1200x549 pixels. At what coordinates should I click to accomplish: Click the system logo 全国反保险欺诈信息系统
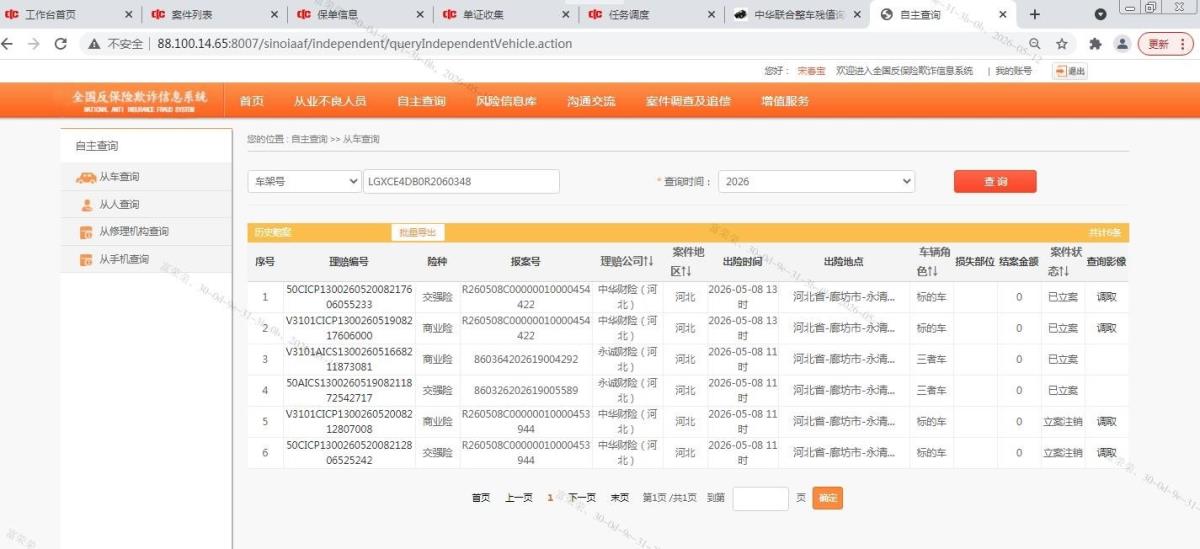[x=139, y=100]
